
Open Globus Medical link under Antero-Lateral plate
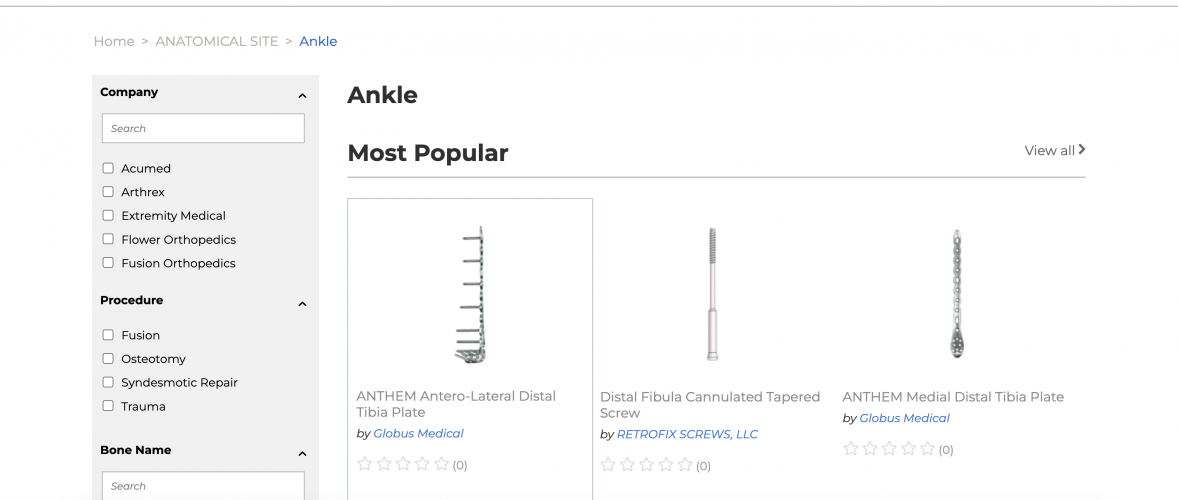pyautogui.click(x=418, y=434)
